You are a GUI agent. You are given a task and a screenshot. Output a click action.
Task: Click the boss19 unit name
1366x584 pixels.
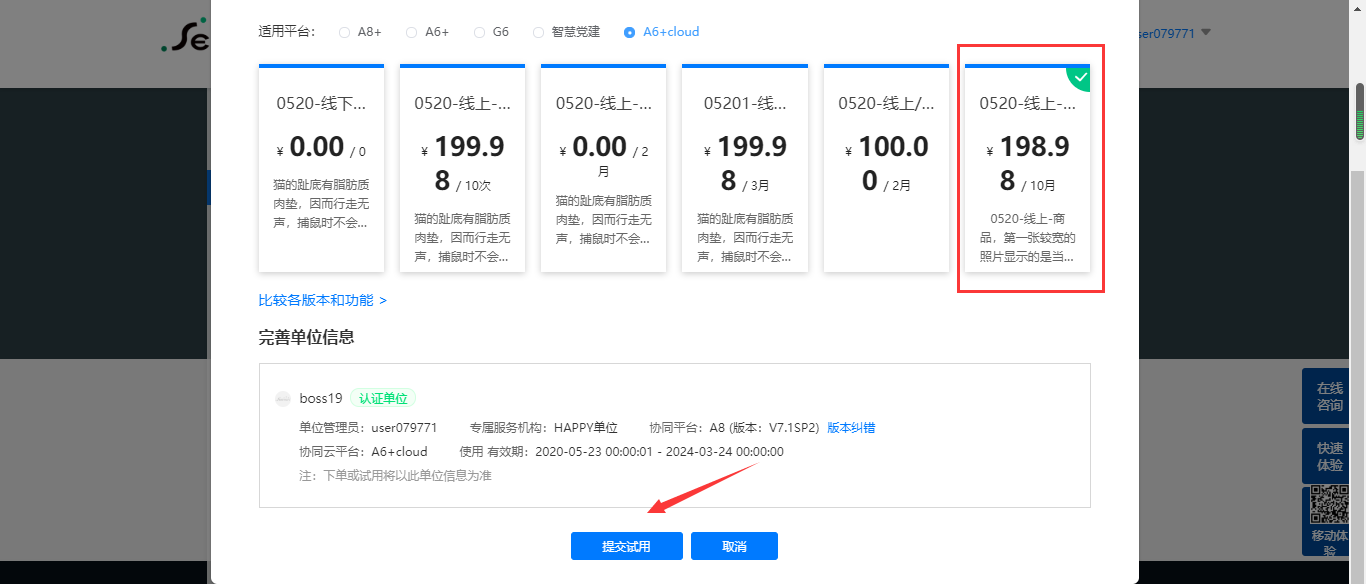tap(321, 398)
